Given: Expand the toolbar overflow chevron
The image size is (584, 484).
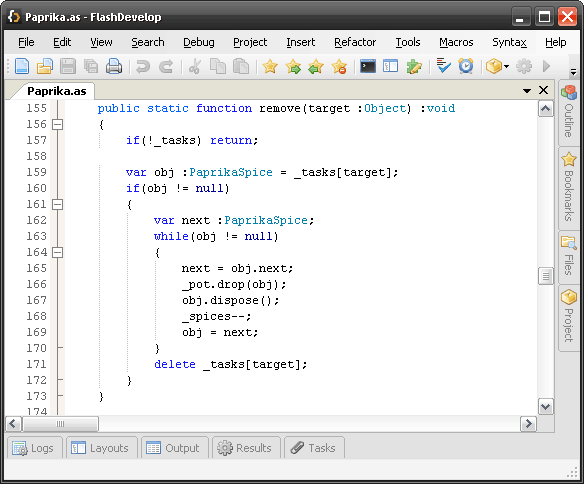Looking at the screenshot, I should tap(574, 71).
